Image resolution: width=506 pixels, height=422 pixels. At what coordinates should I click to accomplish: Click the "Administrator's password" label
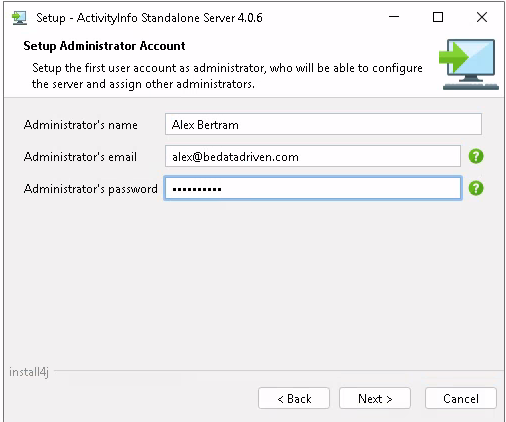pyautogui.click(x=91, y=189)
